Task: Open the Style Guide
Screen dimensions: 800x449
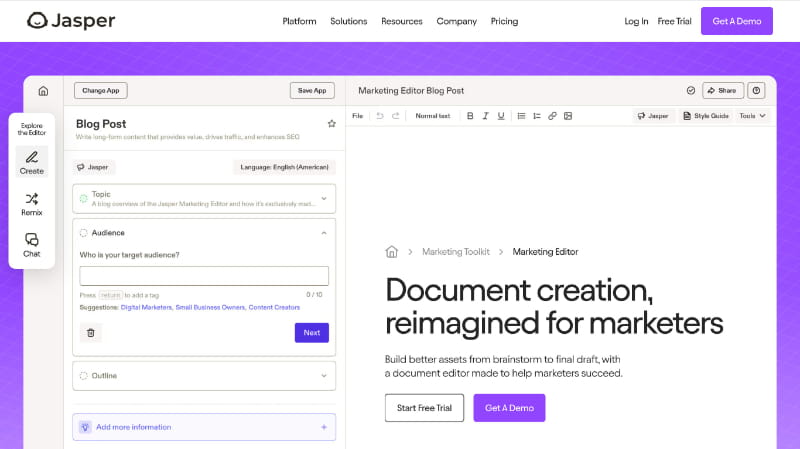Action: tap(706, 116)
